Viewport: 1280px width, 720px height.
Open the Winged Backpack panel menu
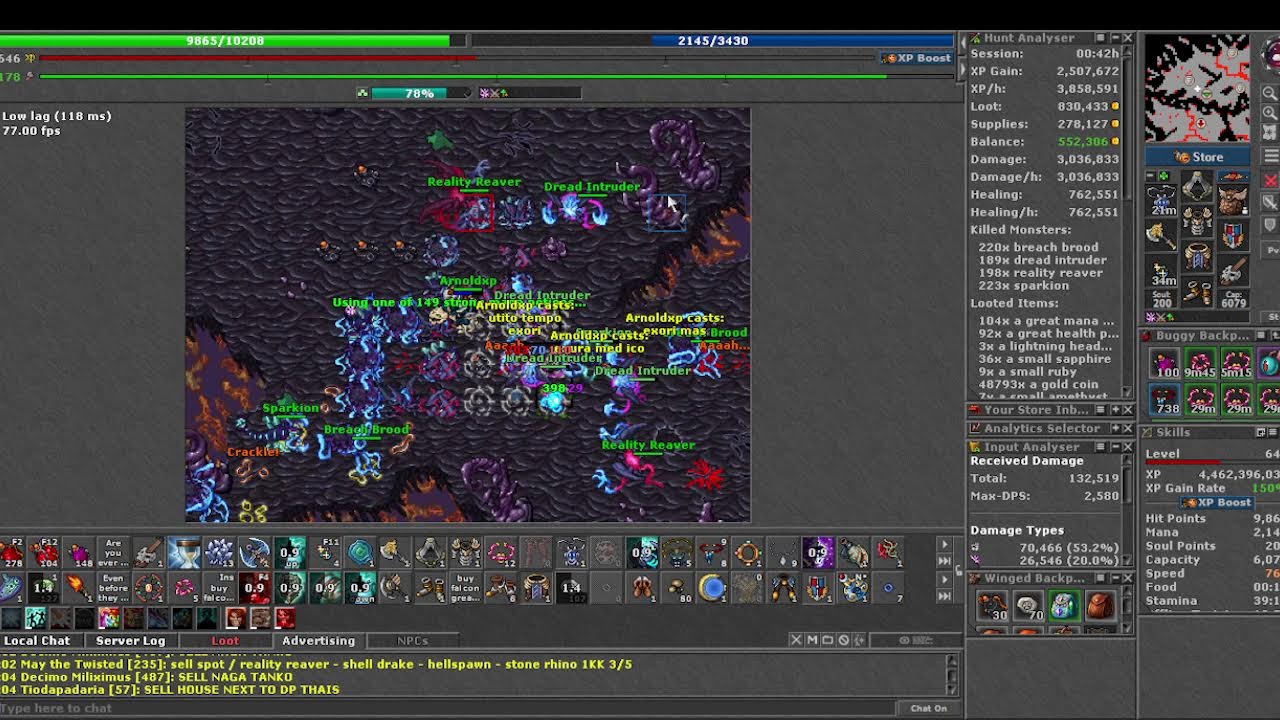pyautogui.click(x=1101, y=579)
